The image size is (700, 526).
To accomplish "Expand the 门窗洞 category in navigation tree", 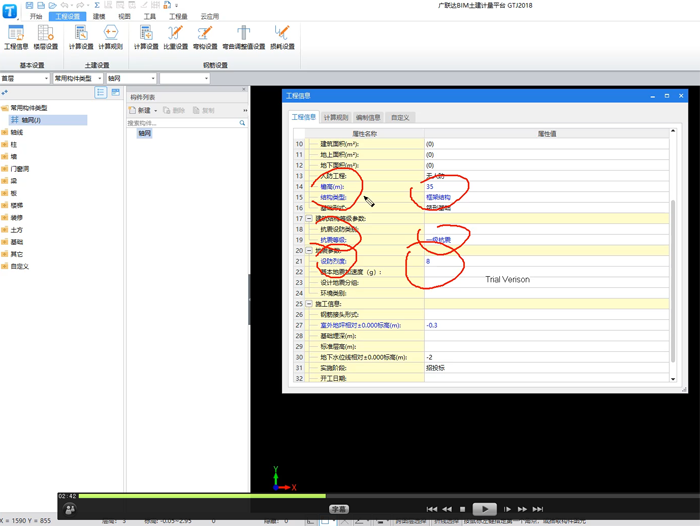I will coord(5,169).
